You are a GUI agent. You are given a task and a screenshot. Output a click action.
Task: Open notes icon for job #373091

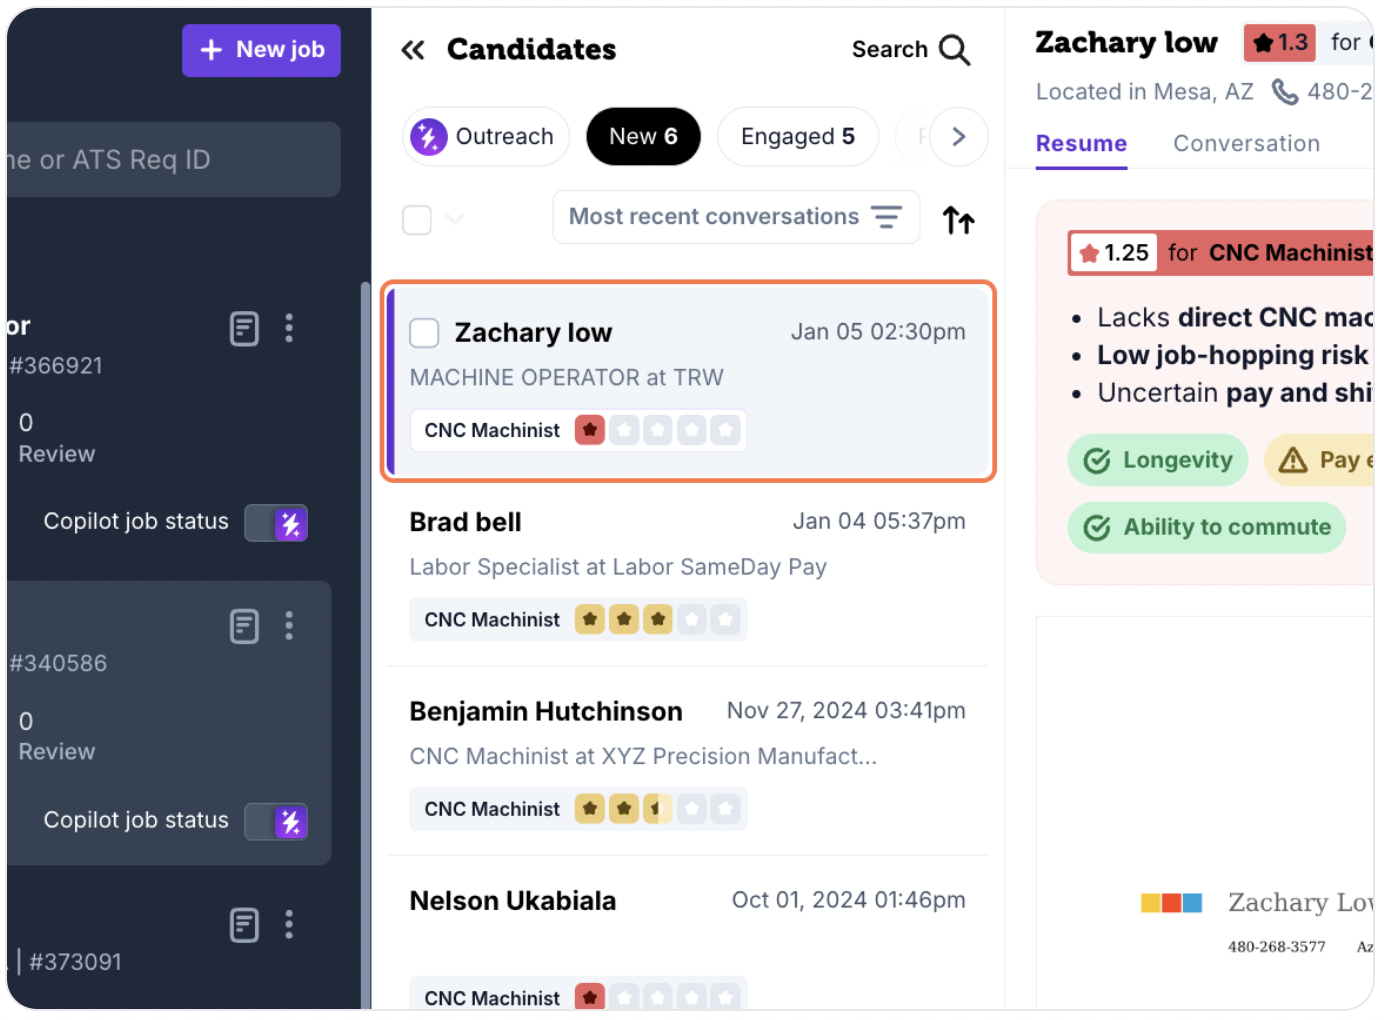point(244,925)
